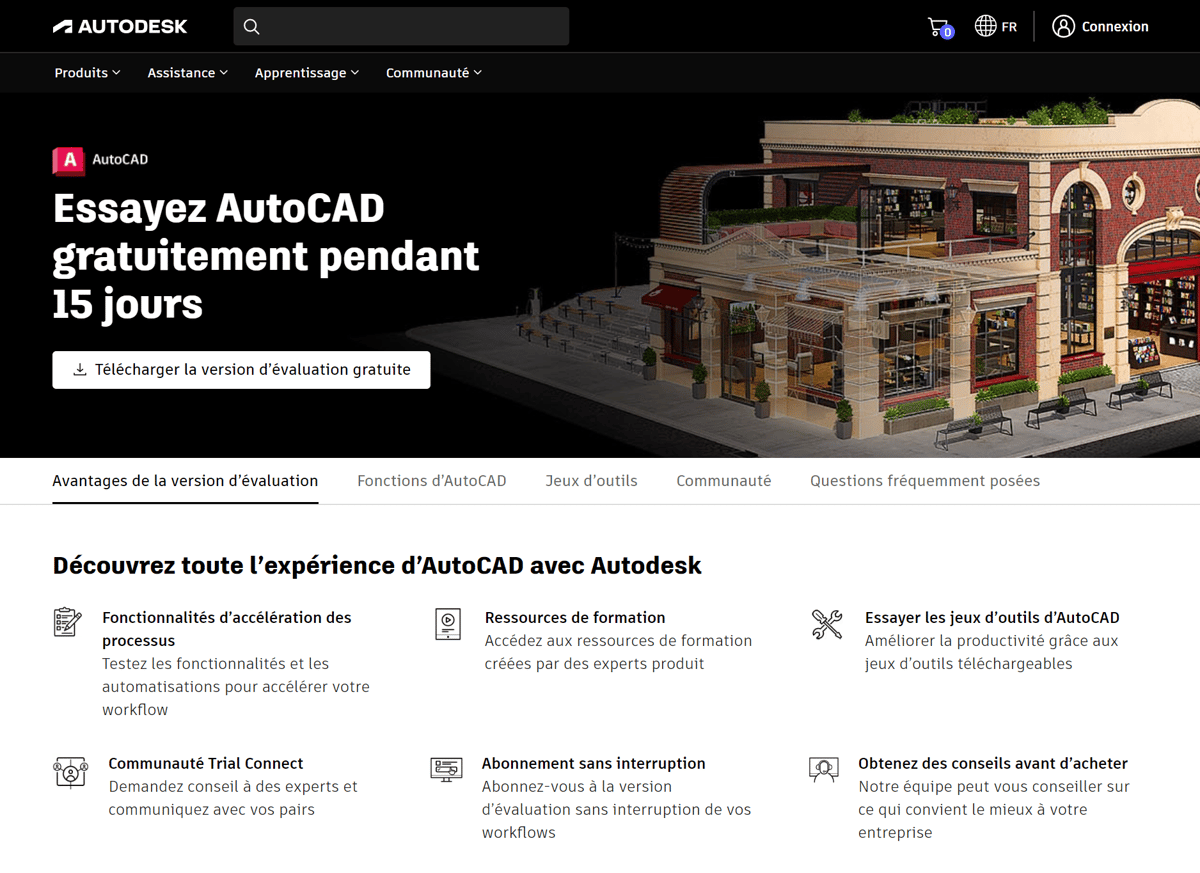Switch to the Jeux d'outils tab

click(x=591, y=481)
